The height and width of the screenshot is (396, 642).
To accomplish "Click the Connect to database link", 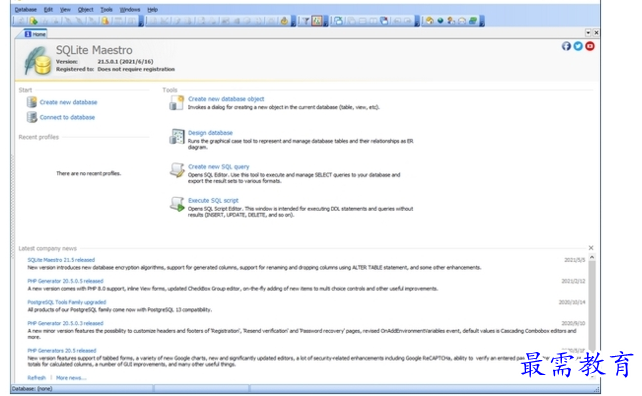I will point(67,117).
